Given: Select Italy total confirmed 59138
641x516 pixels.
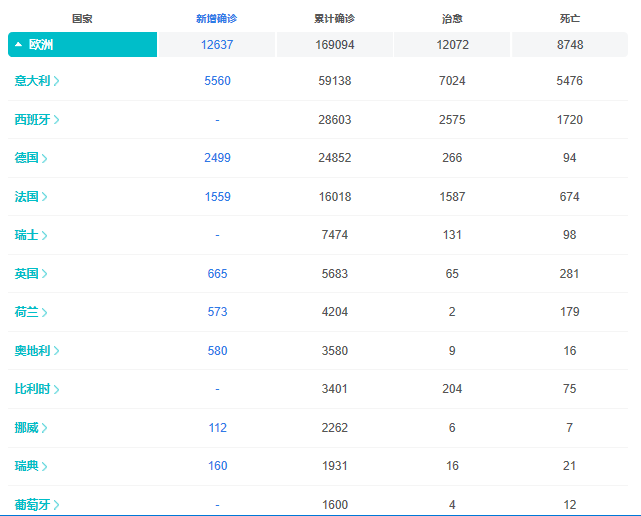Looking at the screenshot, I should click(x=335, y=81).
